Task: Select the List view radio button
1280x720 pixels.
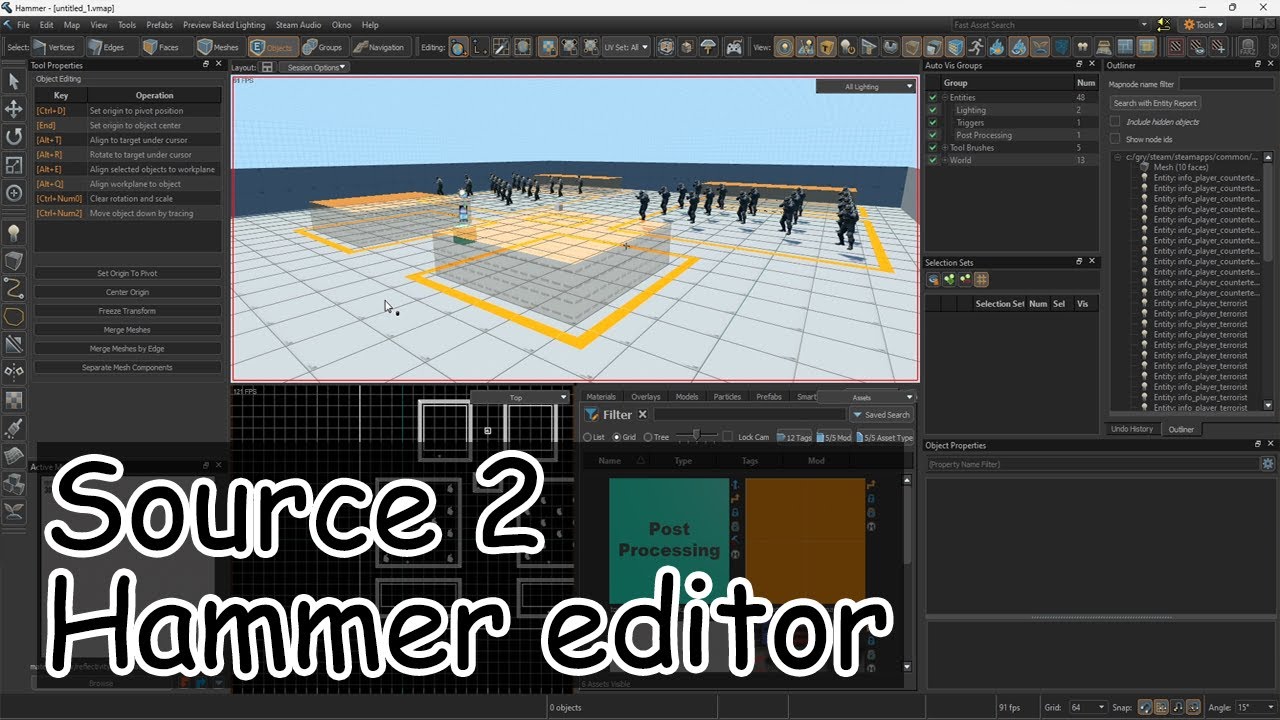Action: point(588,437)
